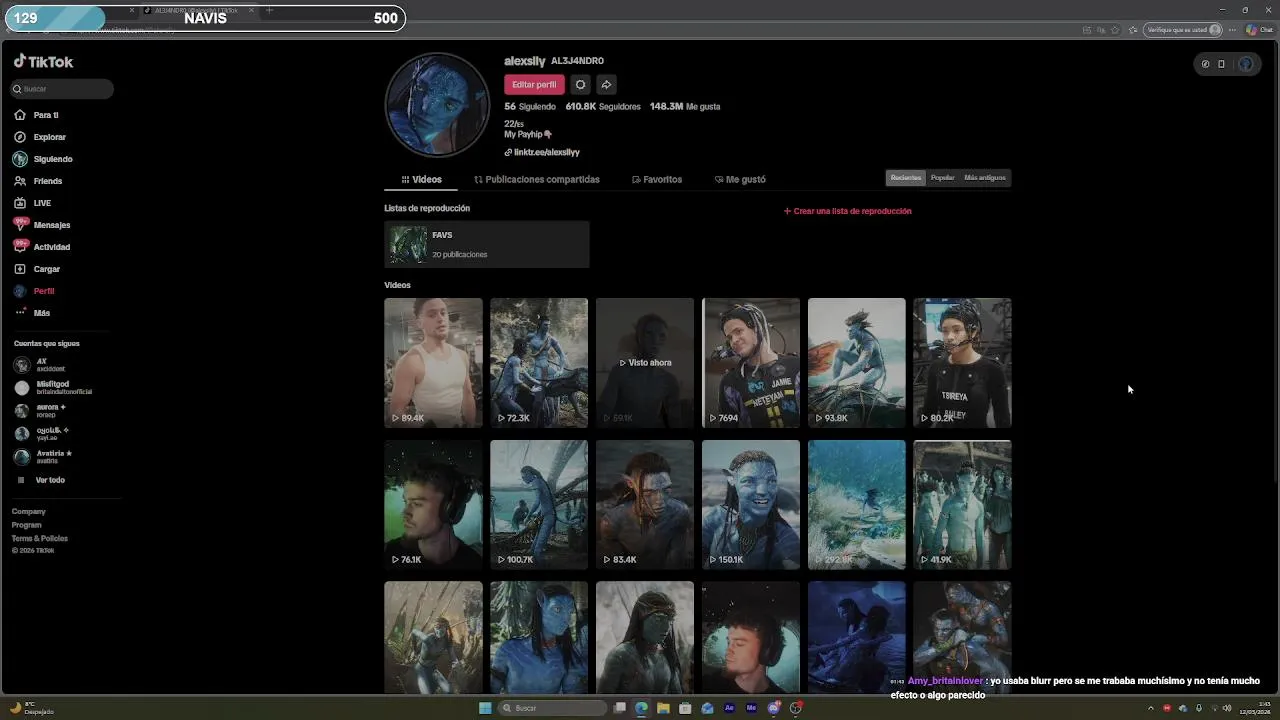This screenshot has width=1280, height=720.
Task: Expand Ver todo followed accounts
Action: [x=49, y=480]
